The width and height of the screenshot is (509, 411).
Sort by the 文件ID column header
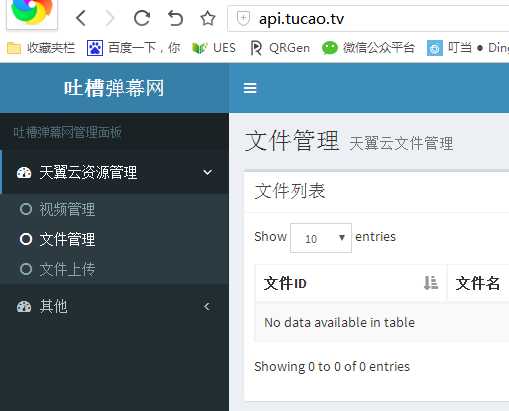coord(351,283)
